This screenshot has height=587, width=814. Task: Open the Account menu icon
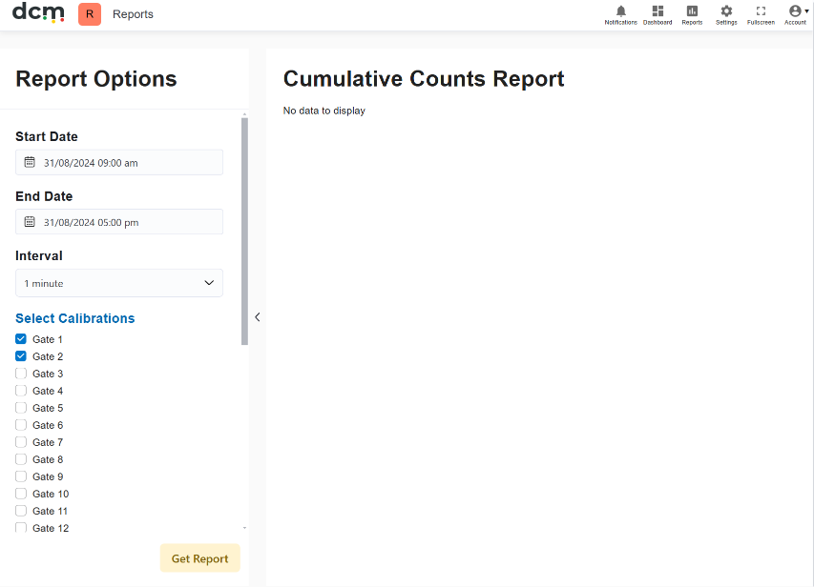tap(795, 11)
